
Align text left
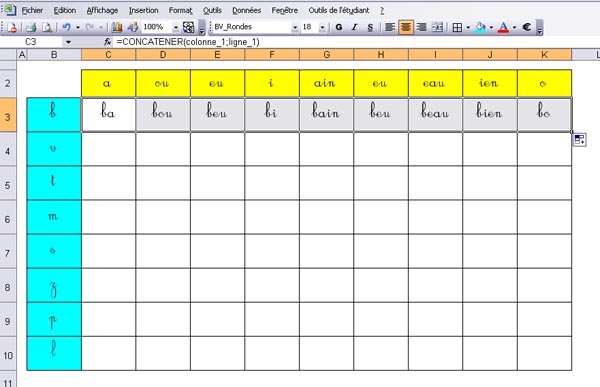(390, 27)
